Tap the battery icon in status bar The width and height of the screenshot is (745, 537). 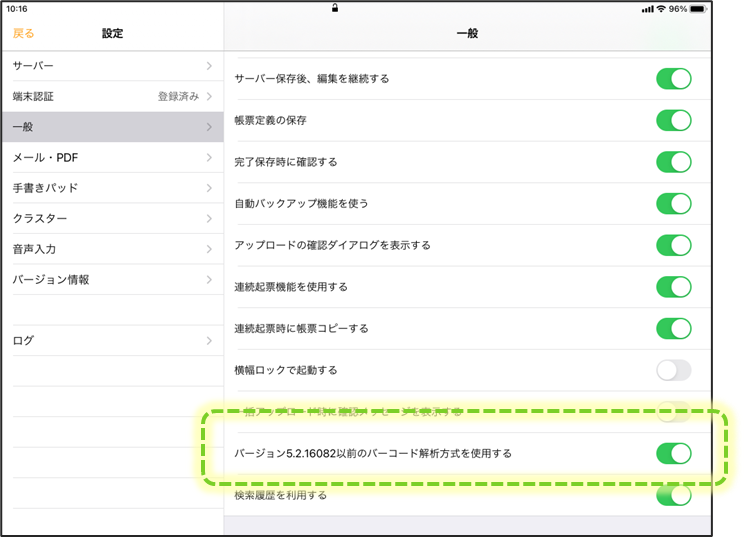click(701, 8)
